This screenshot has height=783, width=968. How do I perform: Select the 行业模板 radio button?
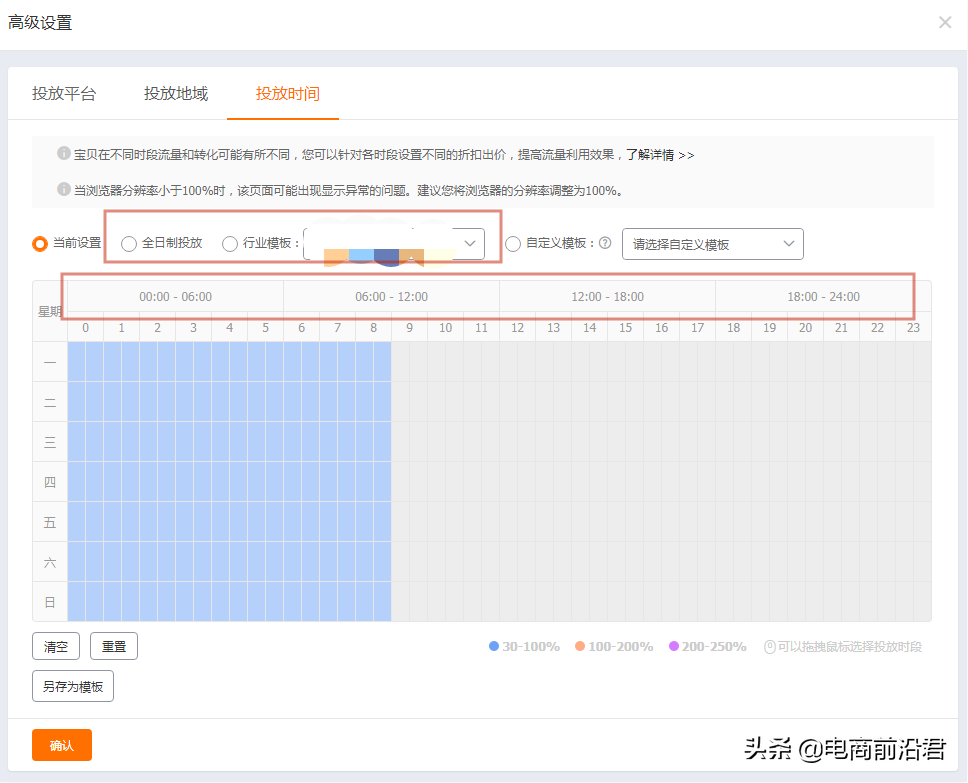click(230, 243)
